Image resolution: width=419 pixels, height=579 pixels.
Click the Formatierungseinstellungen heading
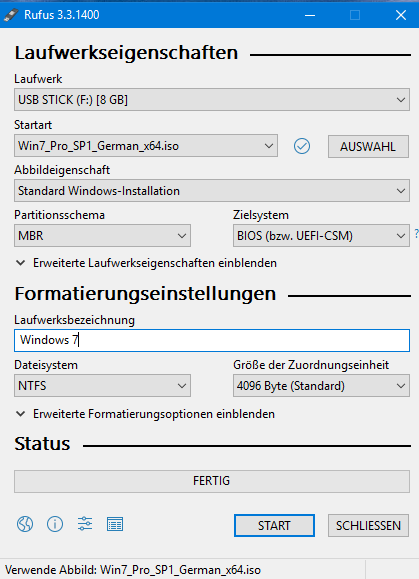[x=145, y=294]
